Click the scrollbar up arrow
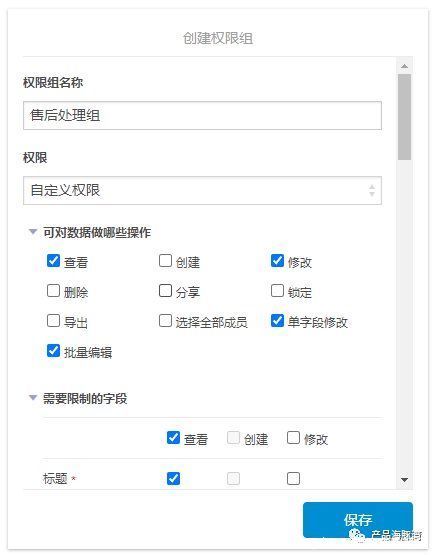Screen dimensions: 435x555 (405, 66)
